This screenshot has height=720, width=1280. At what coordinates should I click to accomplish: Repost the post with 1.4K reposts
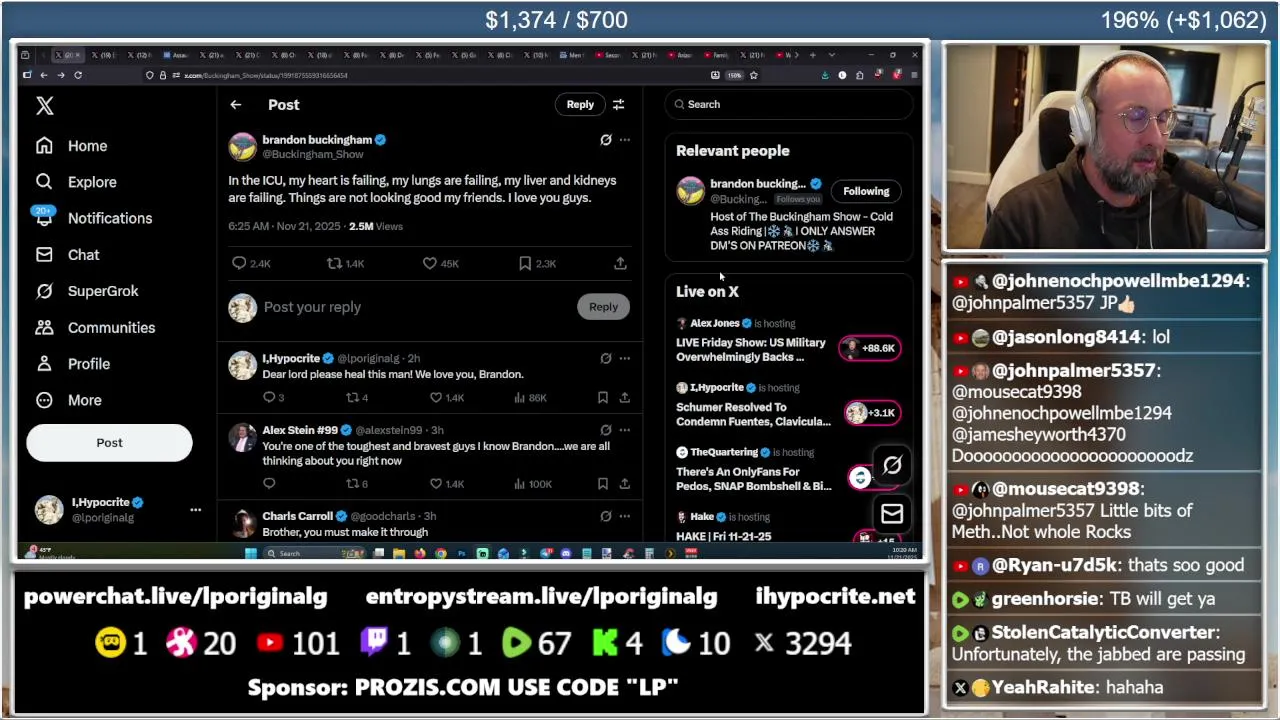click(x=334, y=263)
